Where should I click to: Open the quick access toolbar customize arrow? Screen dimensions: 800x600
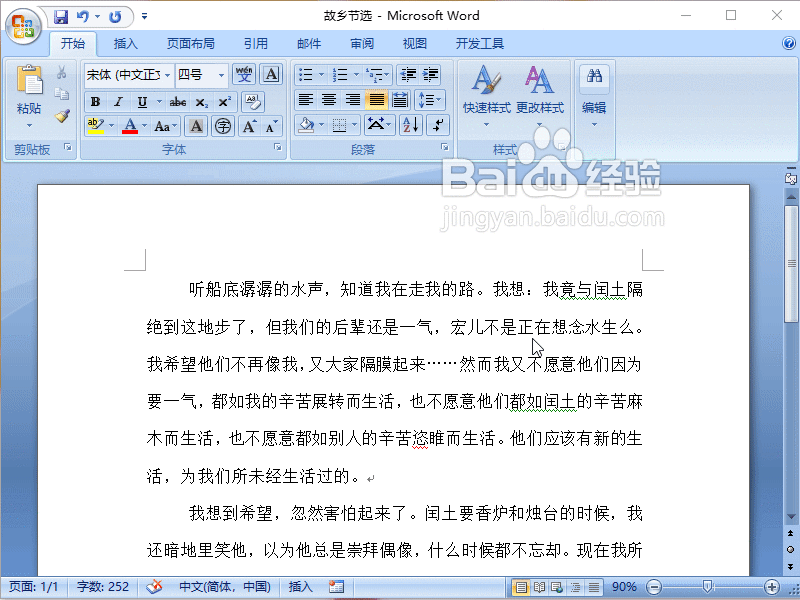[x=144, y=17]
